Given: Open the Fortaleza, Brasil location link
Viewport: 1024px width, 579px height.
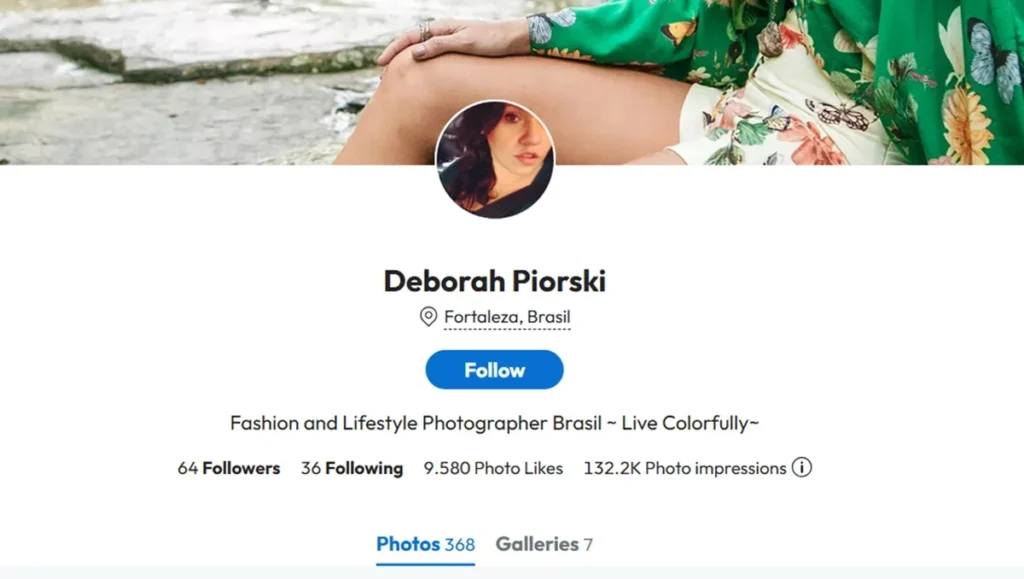Looking at the screenshot, I should [507, 318].
